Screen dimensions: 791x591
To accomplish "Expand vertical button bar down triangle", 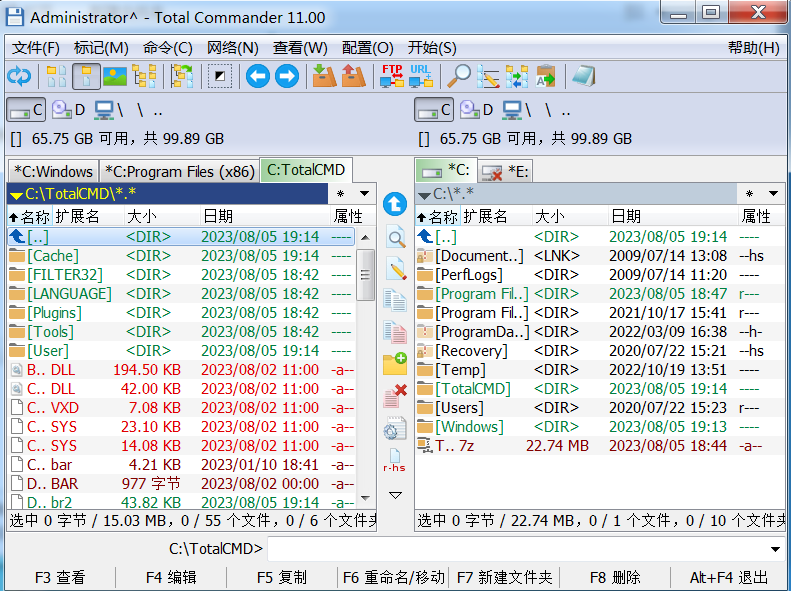I will tap(395, 495).
